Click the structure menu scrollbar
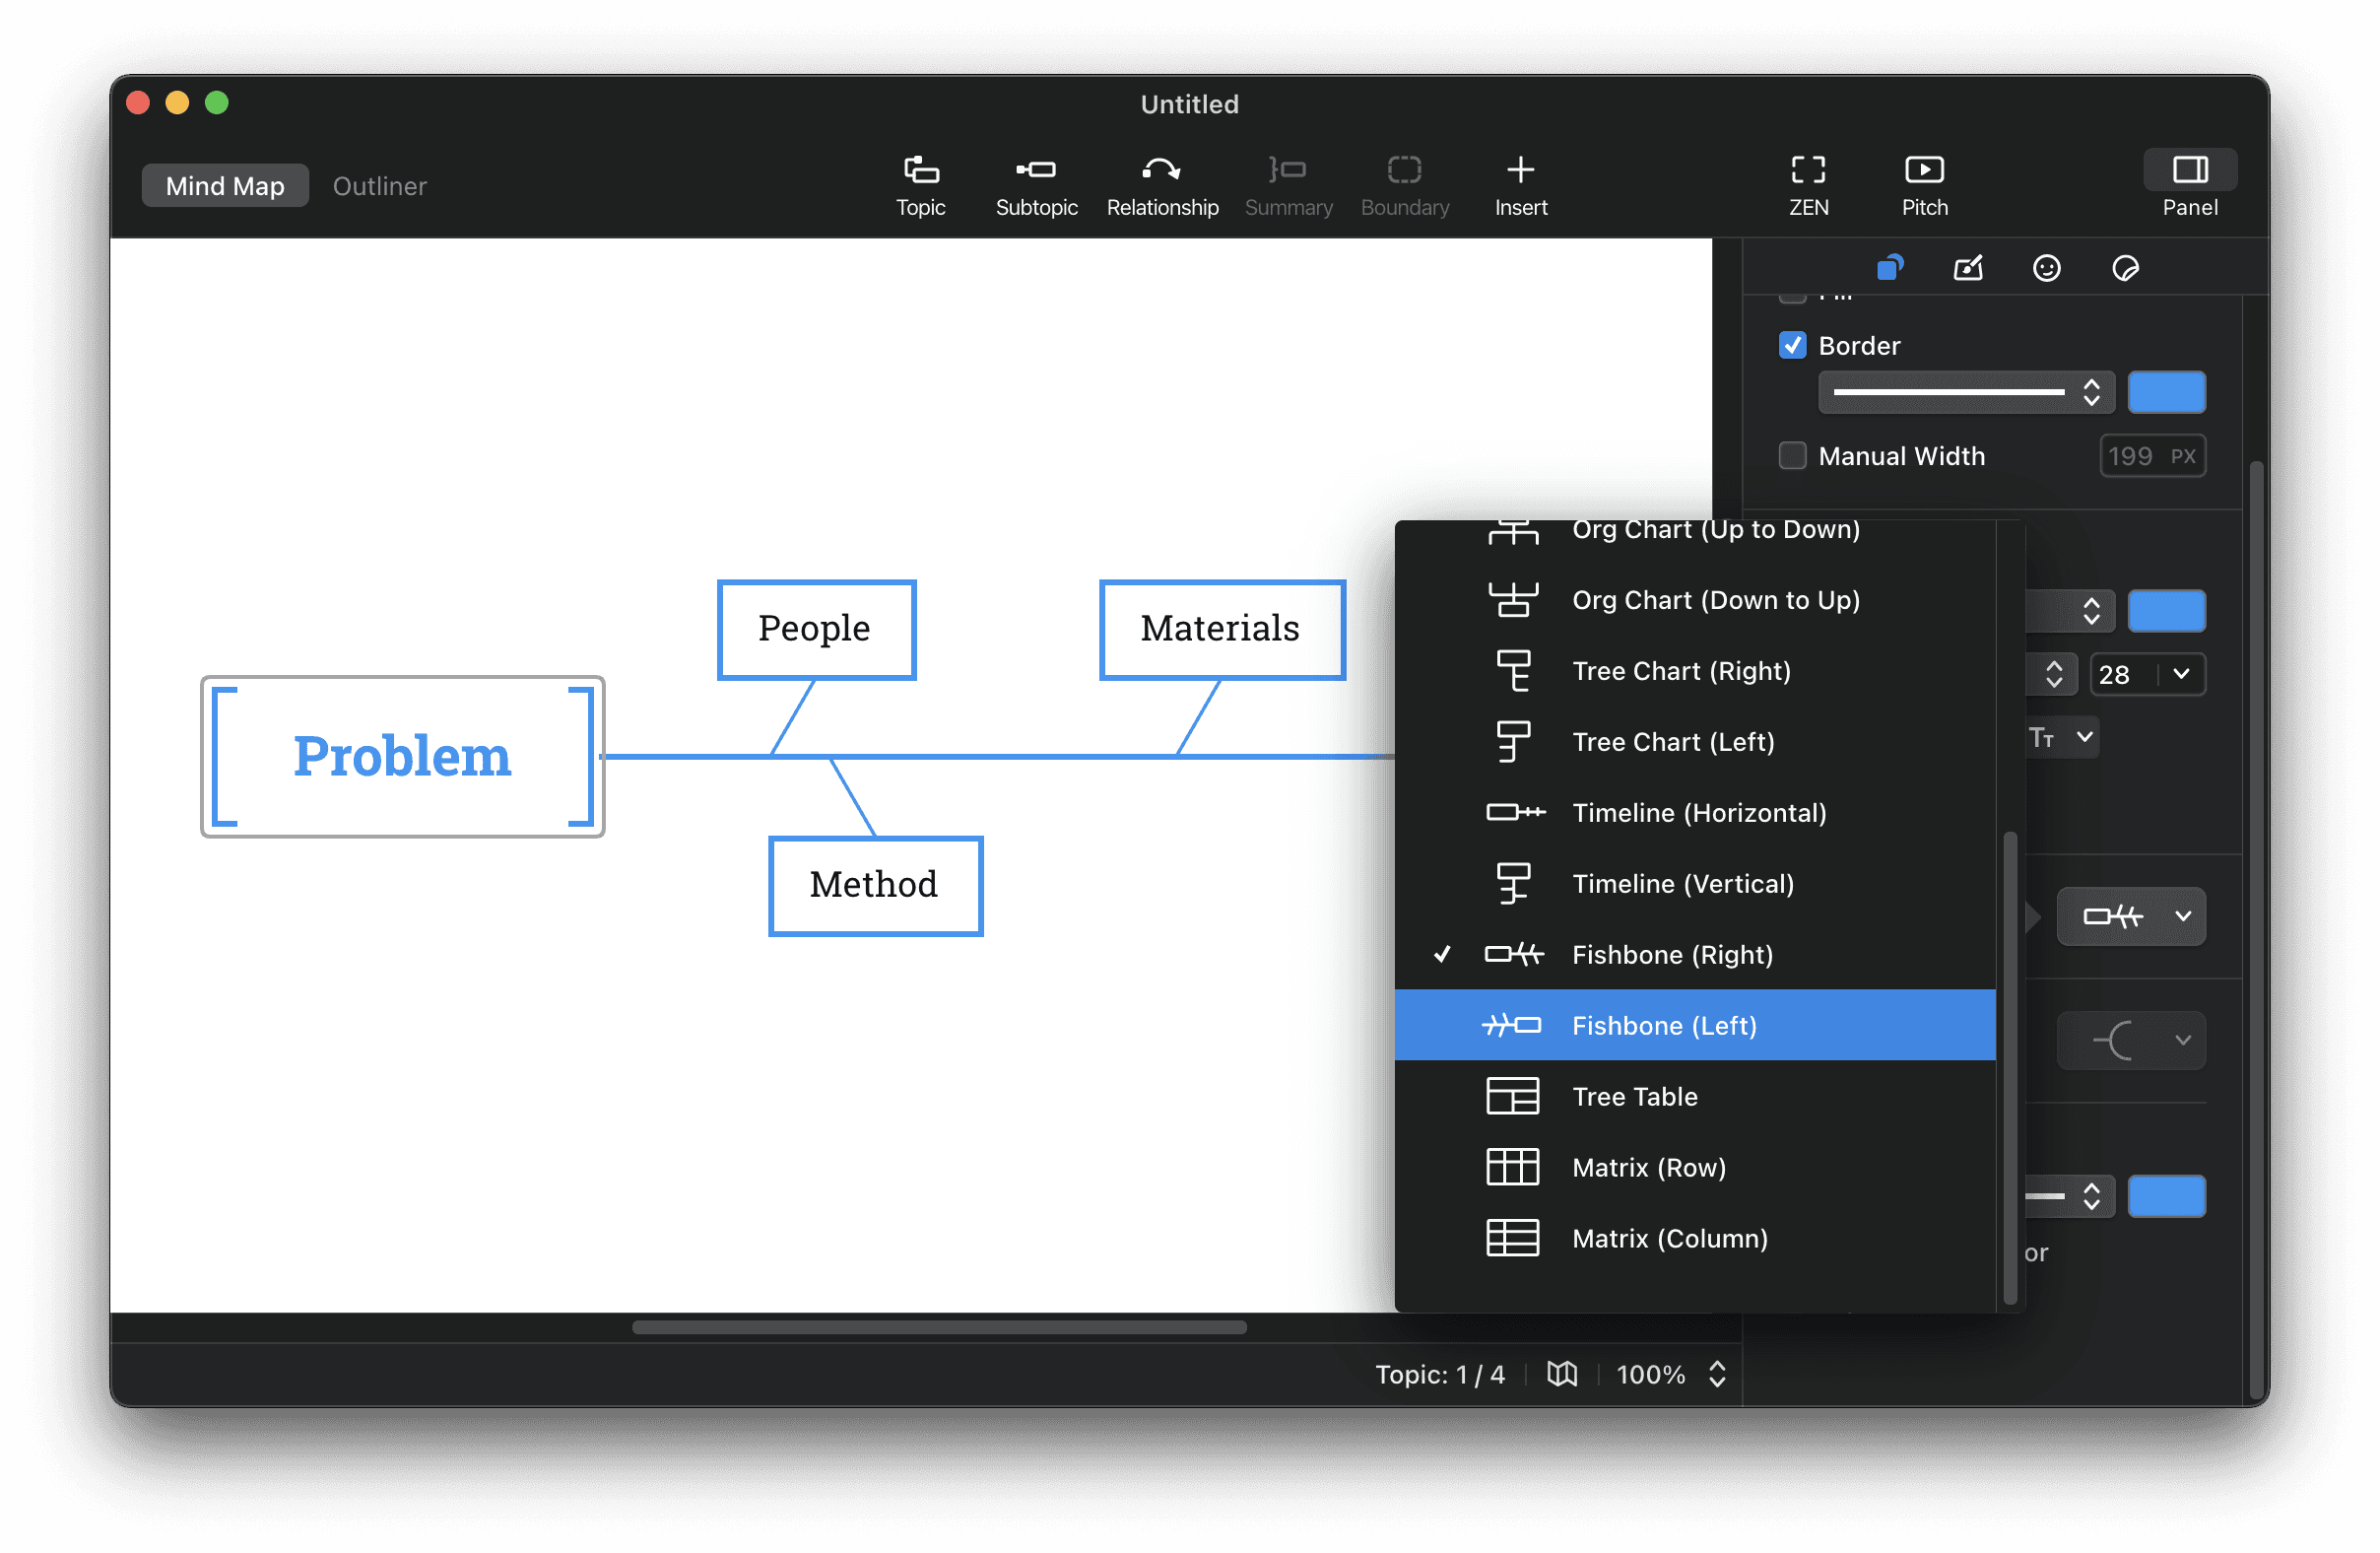The image size is (2380, 1553). coord(2010,1068)
